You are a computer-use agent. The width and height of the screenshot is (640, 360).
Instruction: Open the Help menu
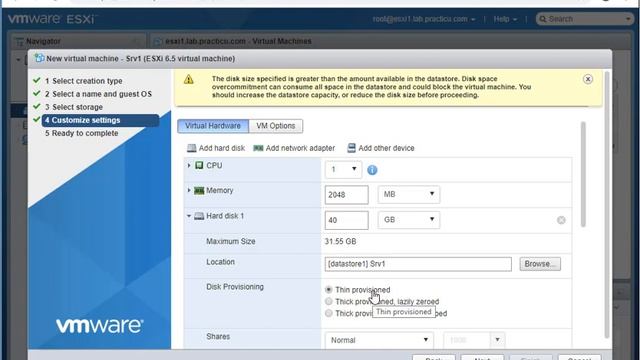click(x=505, y=19)
